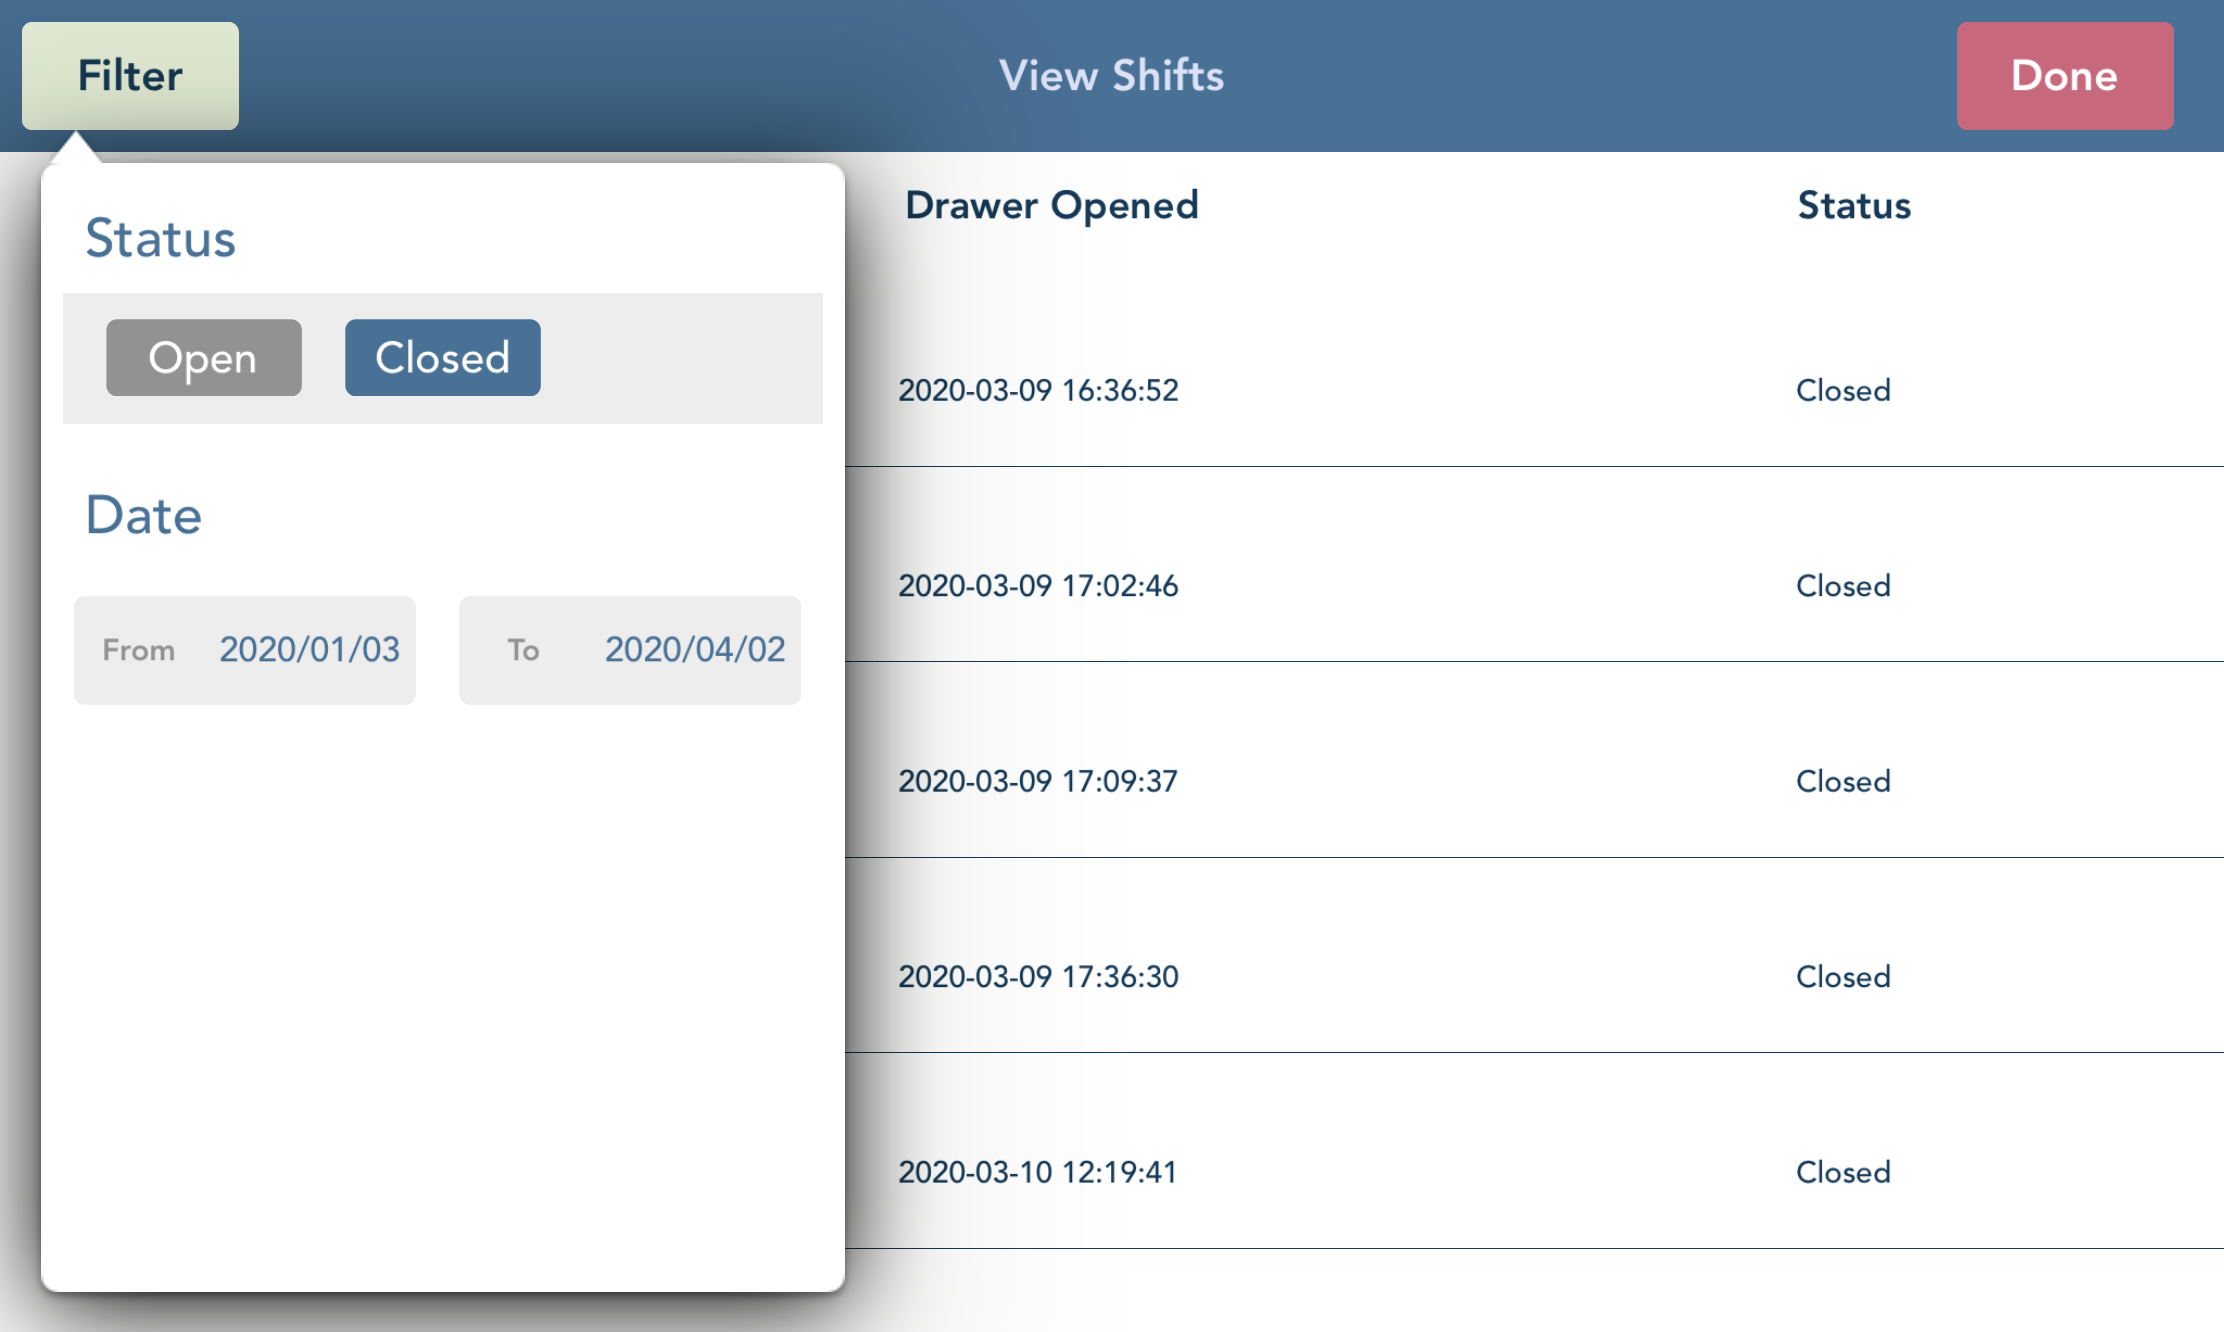Click the Status section heading in filter
2224x1332 pixels.
162,238
